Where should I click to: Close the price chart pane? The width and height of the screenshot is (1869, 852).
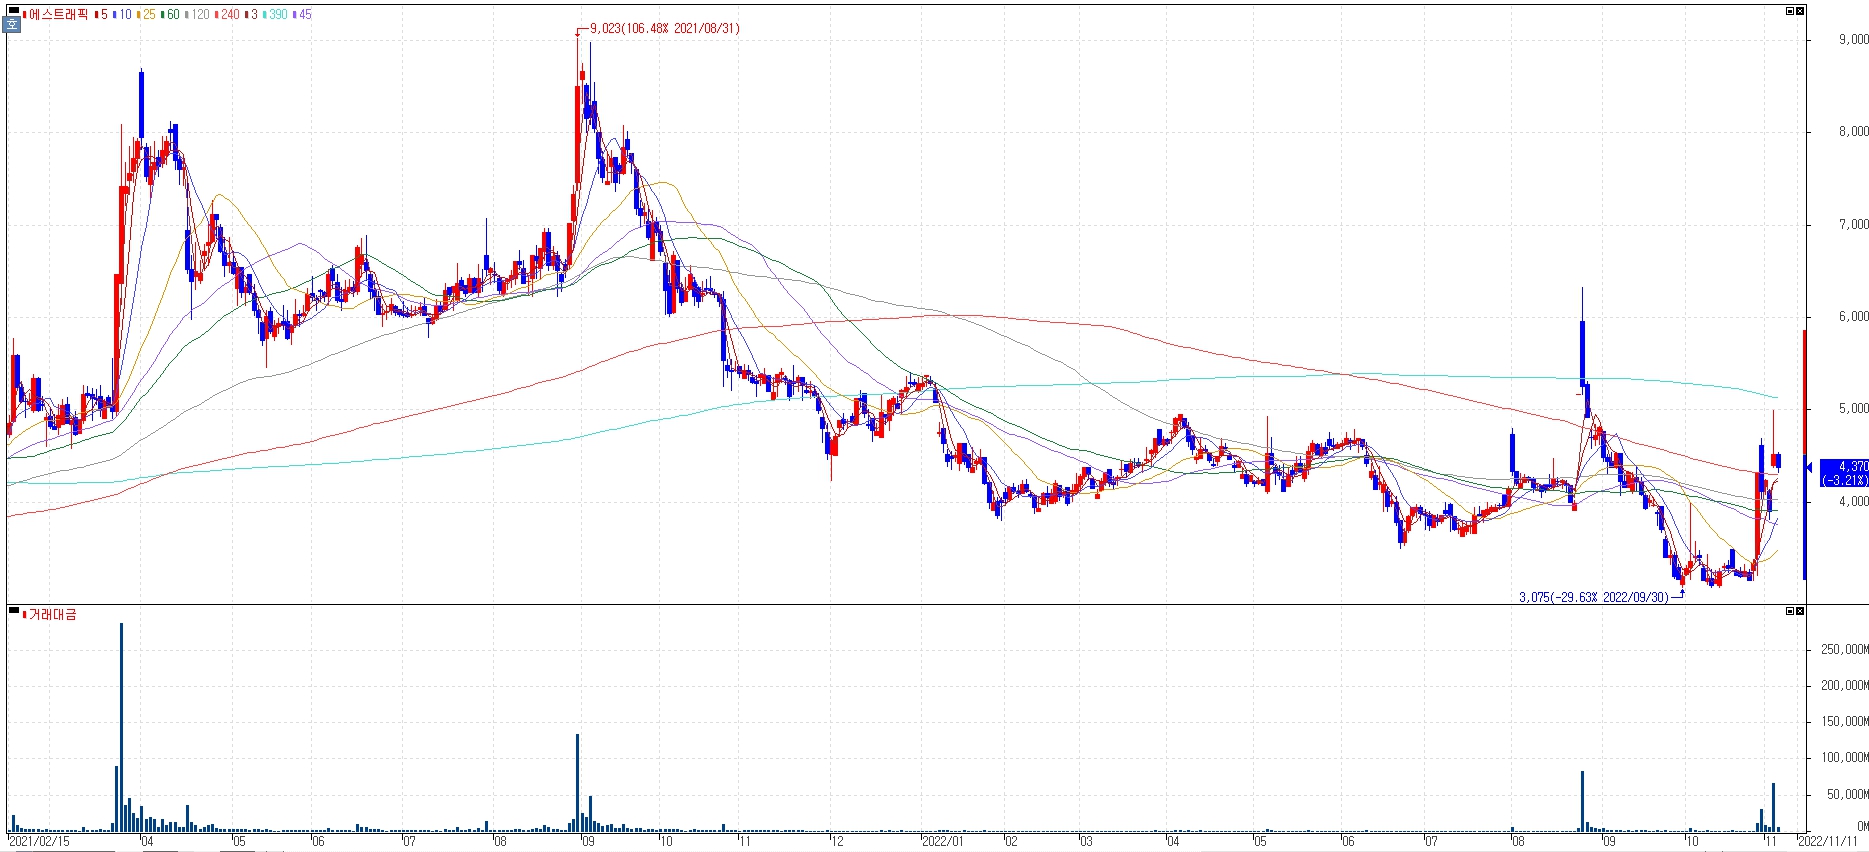coord(1800,11)
